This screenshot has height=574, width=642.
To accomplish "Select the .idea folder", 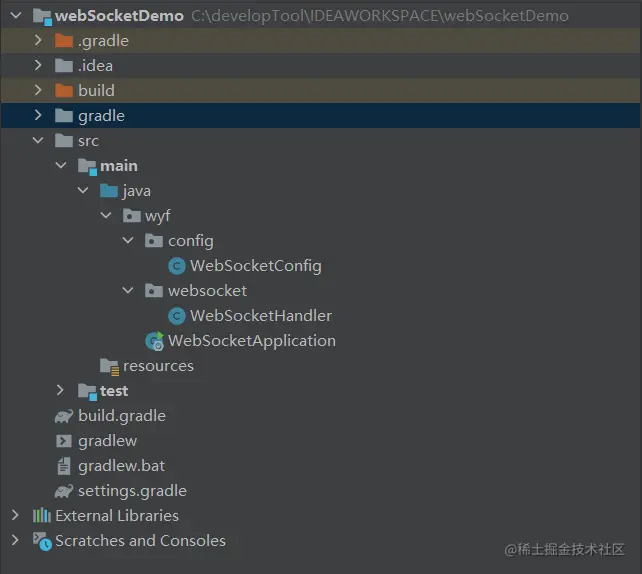I will (95, 66).
